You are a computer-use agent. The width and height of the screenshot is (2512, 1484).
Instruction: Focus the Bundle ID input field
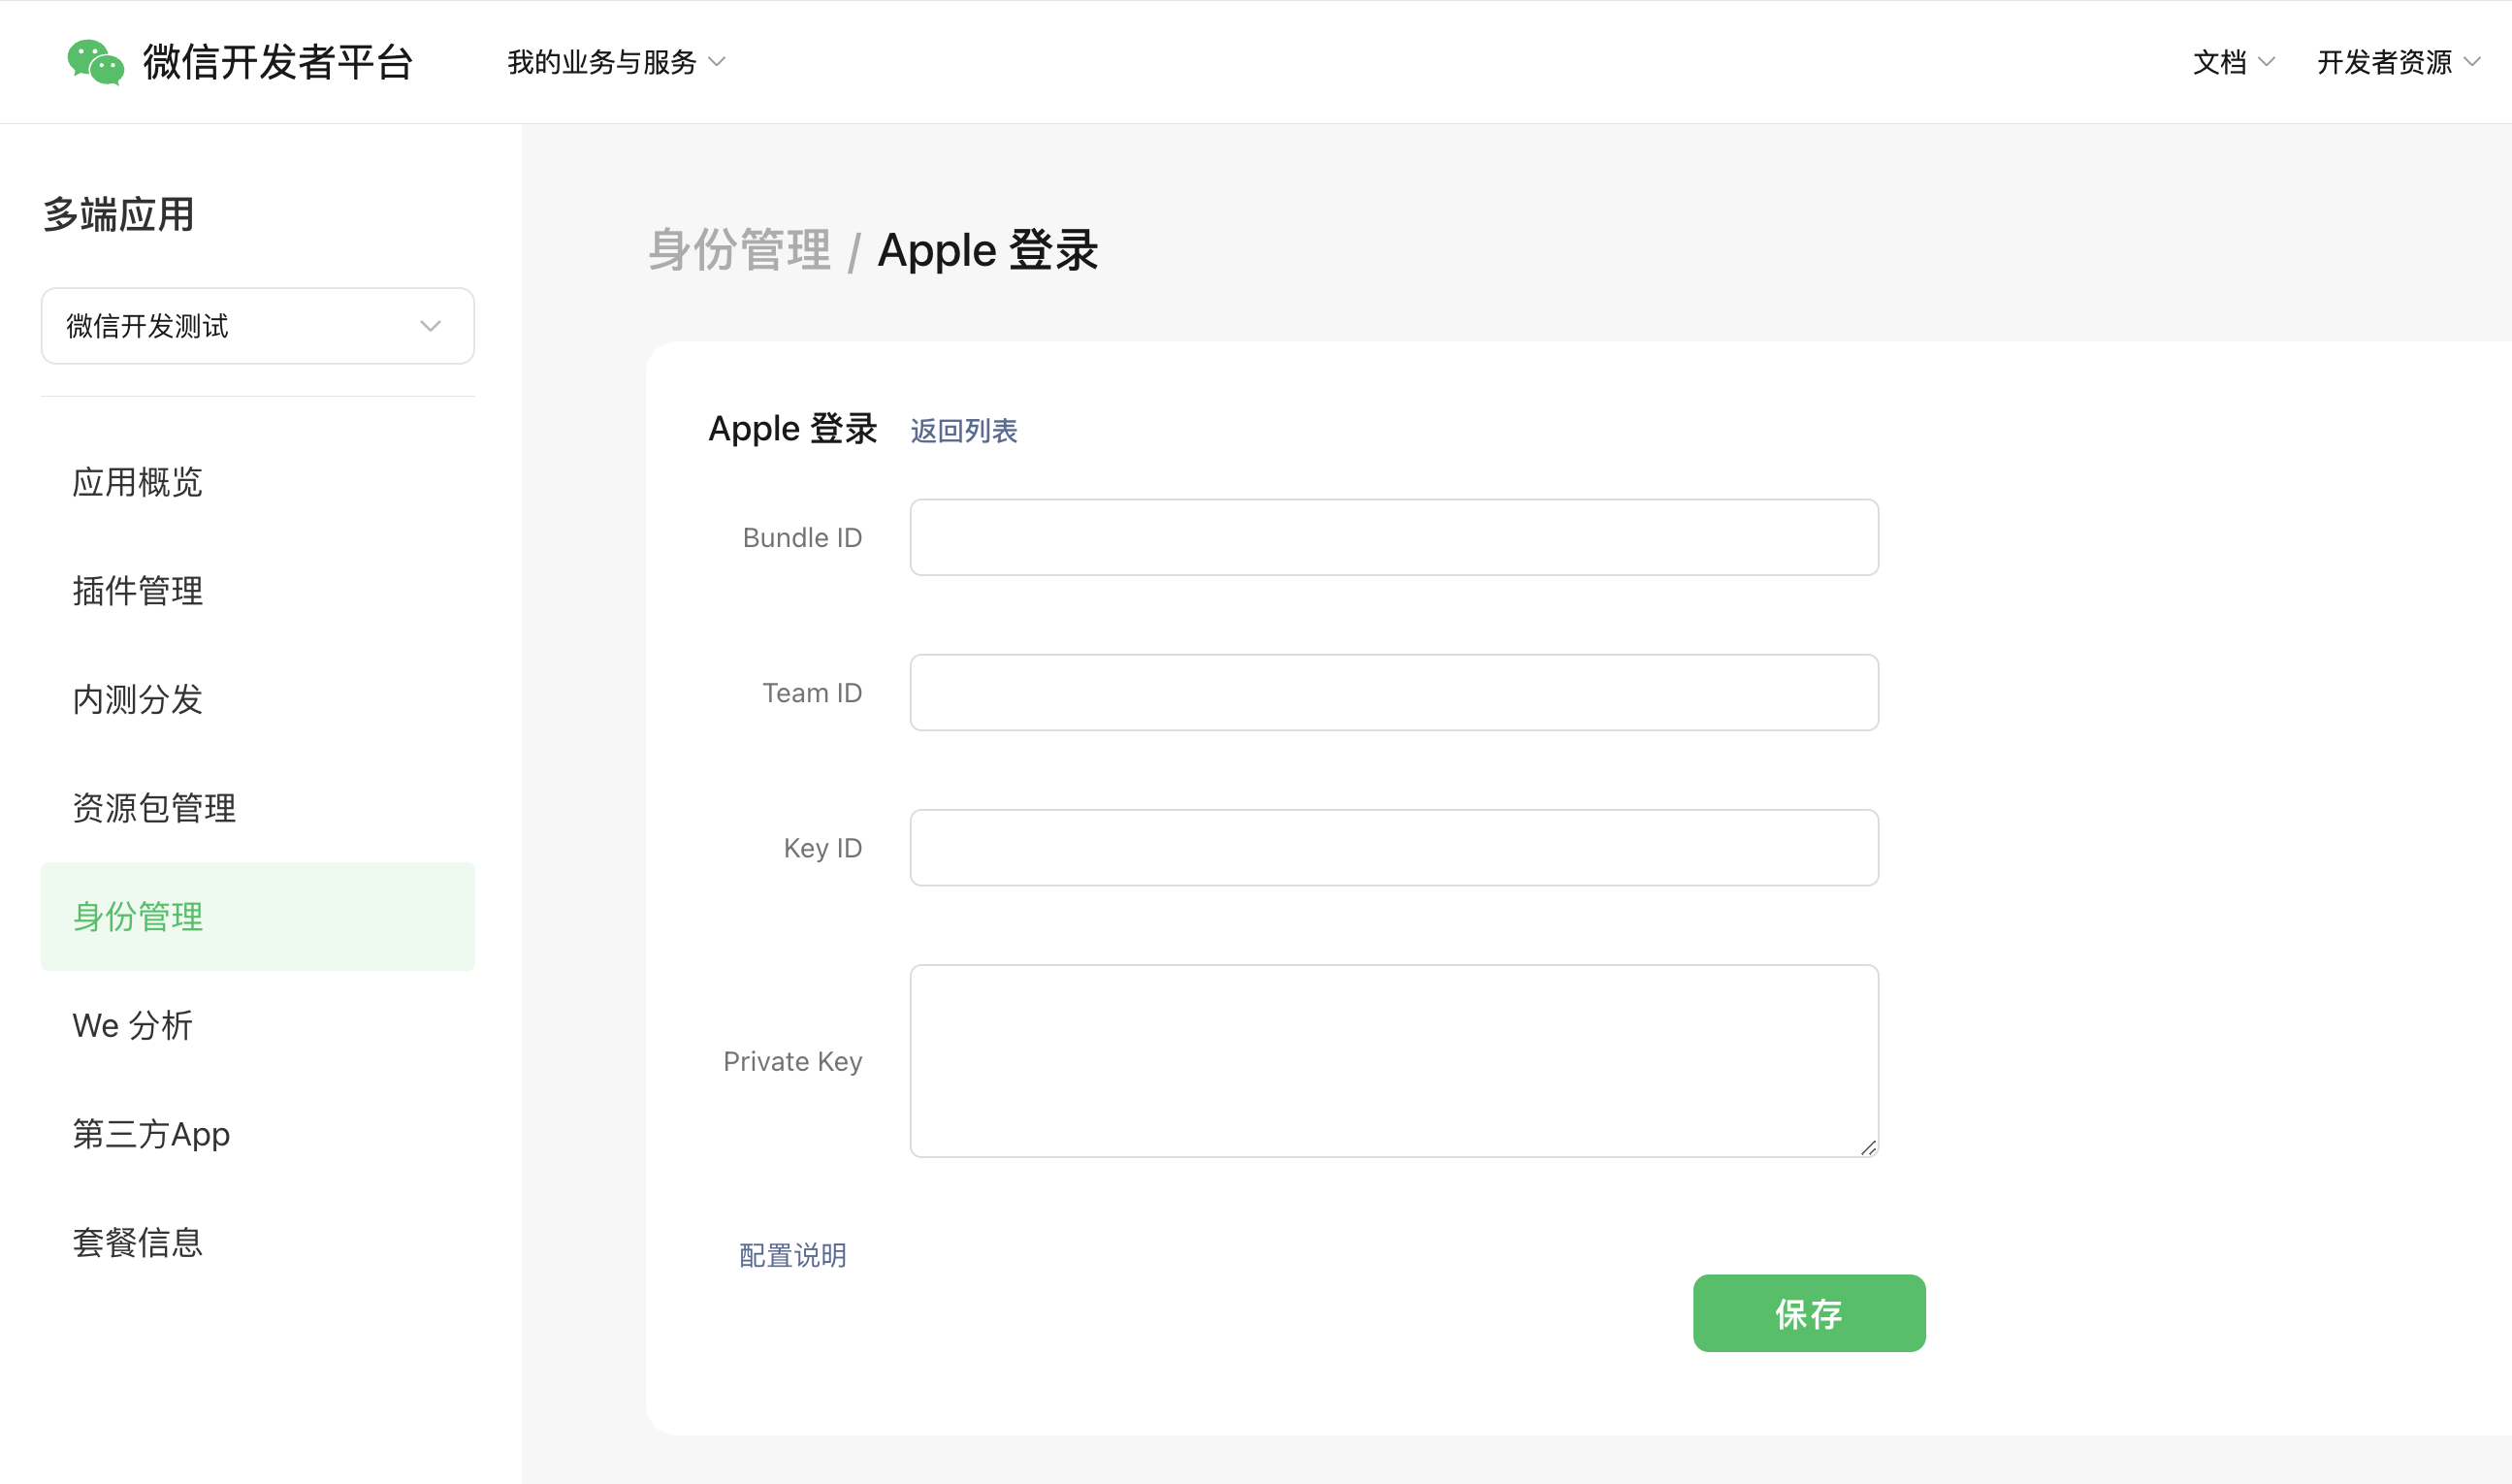(1394, 537)
